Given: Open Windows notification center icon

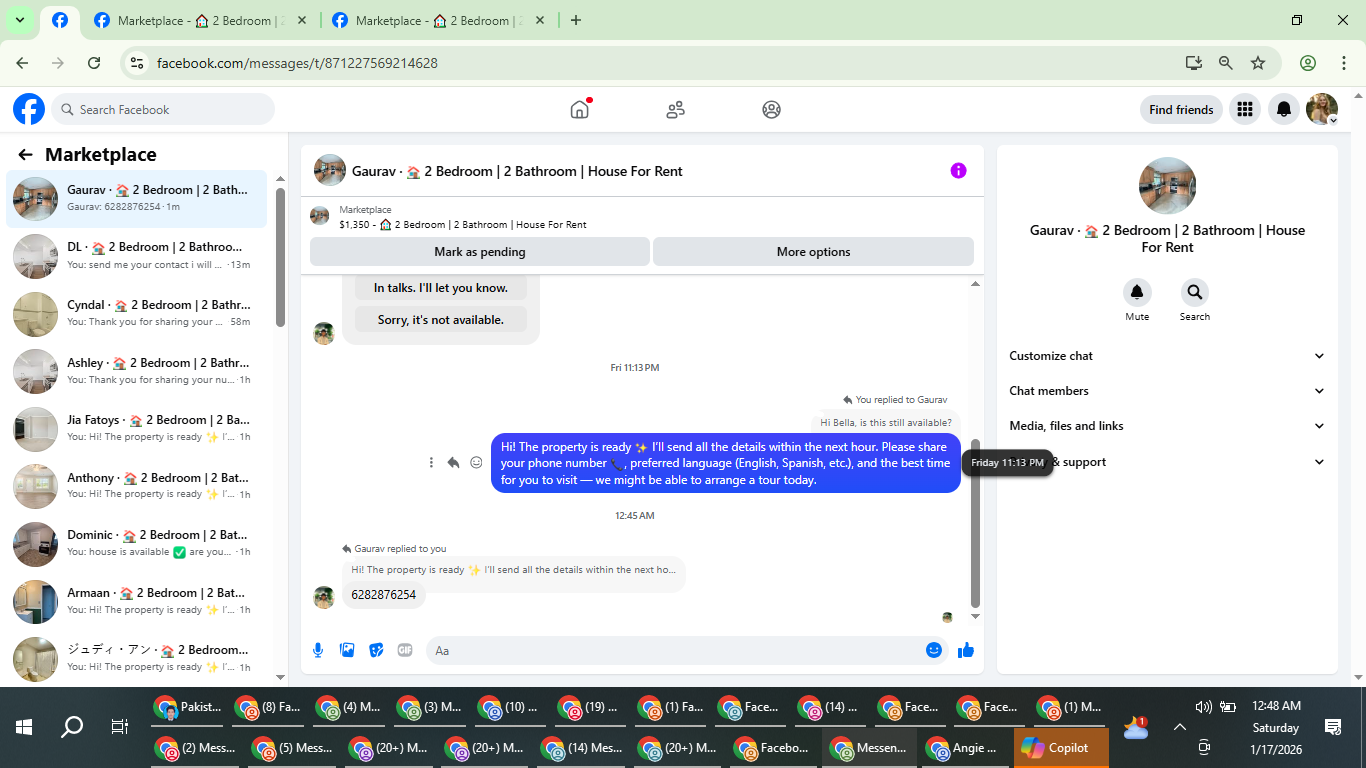Looking at the screenshot, I should (1332, 727).
